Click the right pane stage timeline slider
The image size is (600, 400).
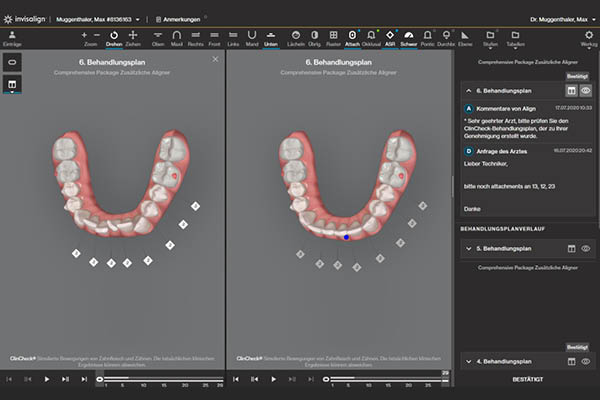coord(386,379)
